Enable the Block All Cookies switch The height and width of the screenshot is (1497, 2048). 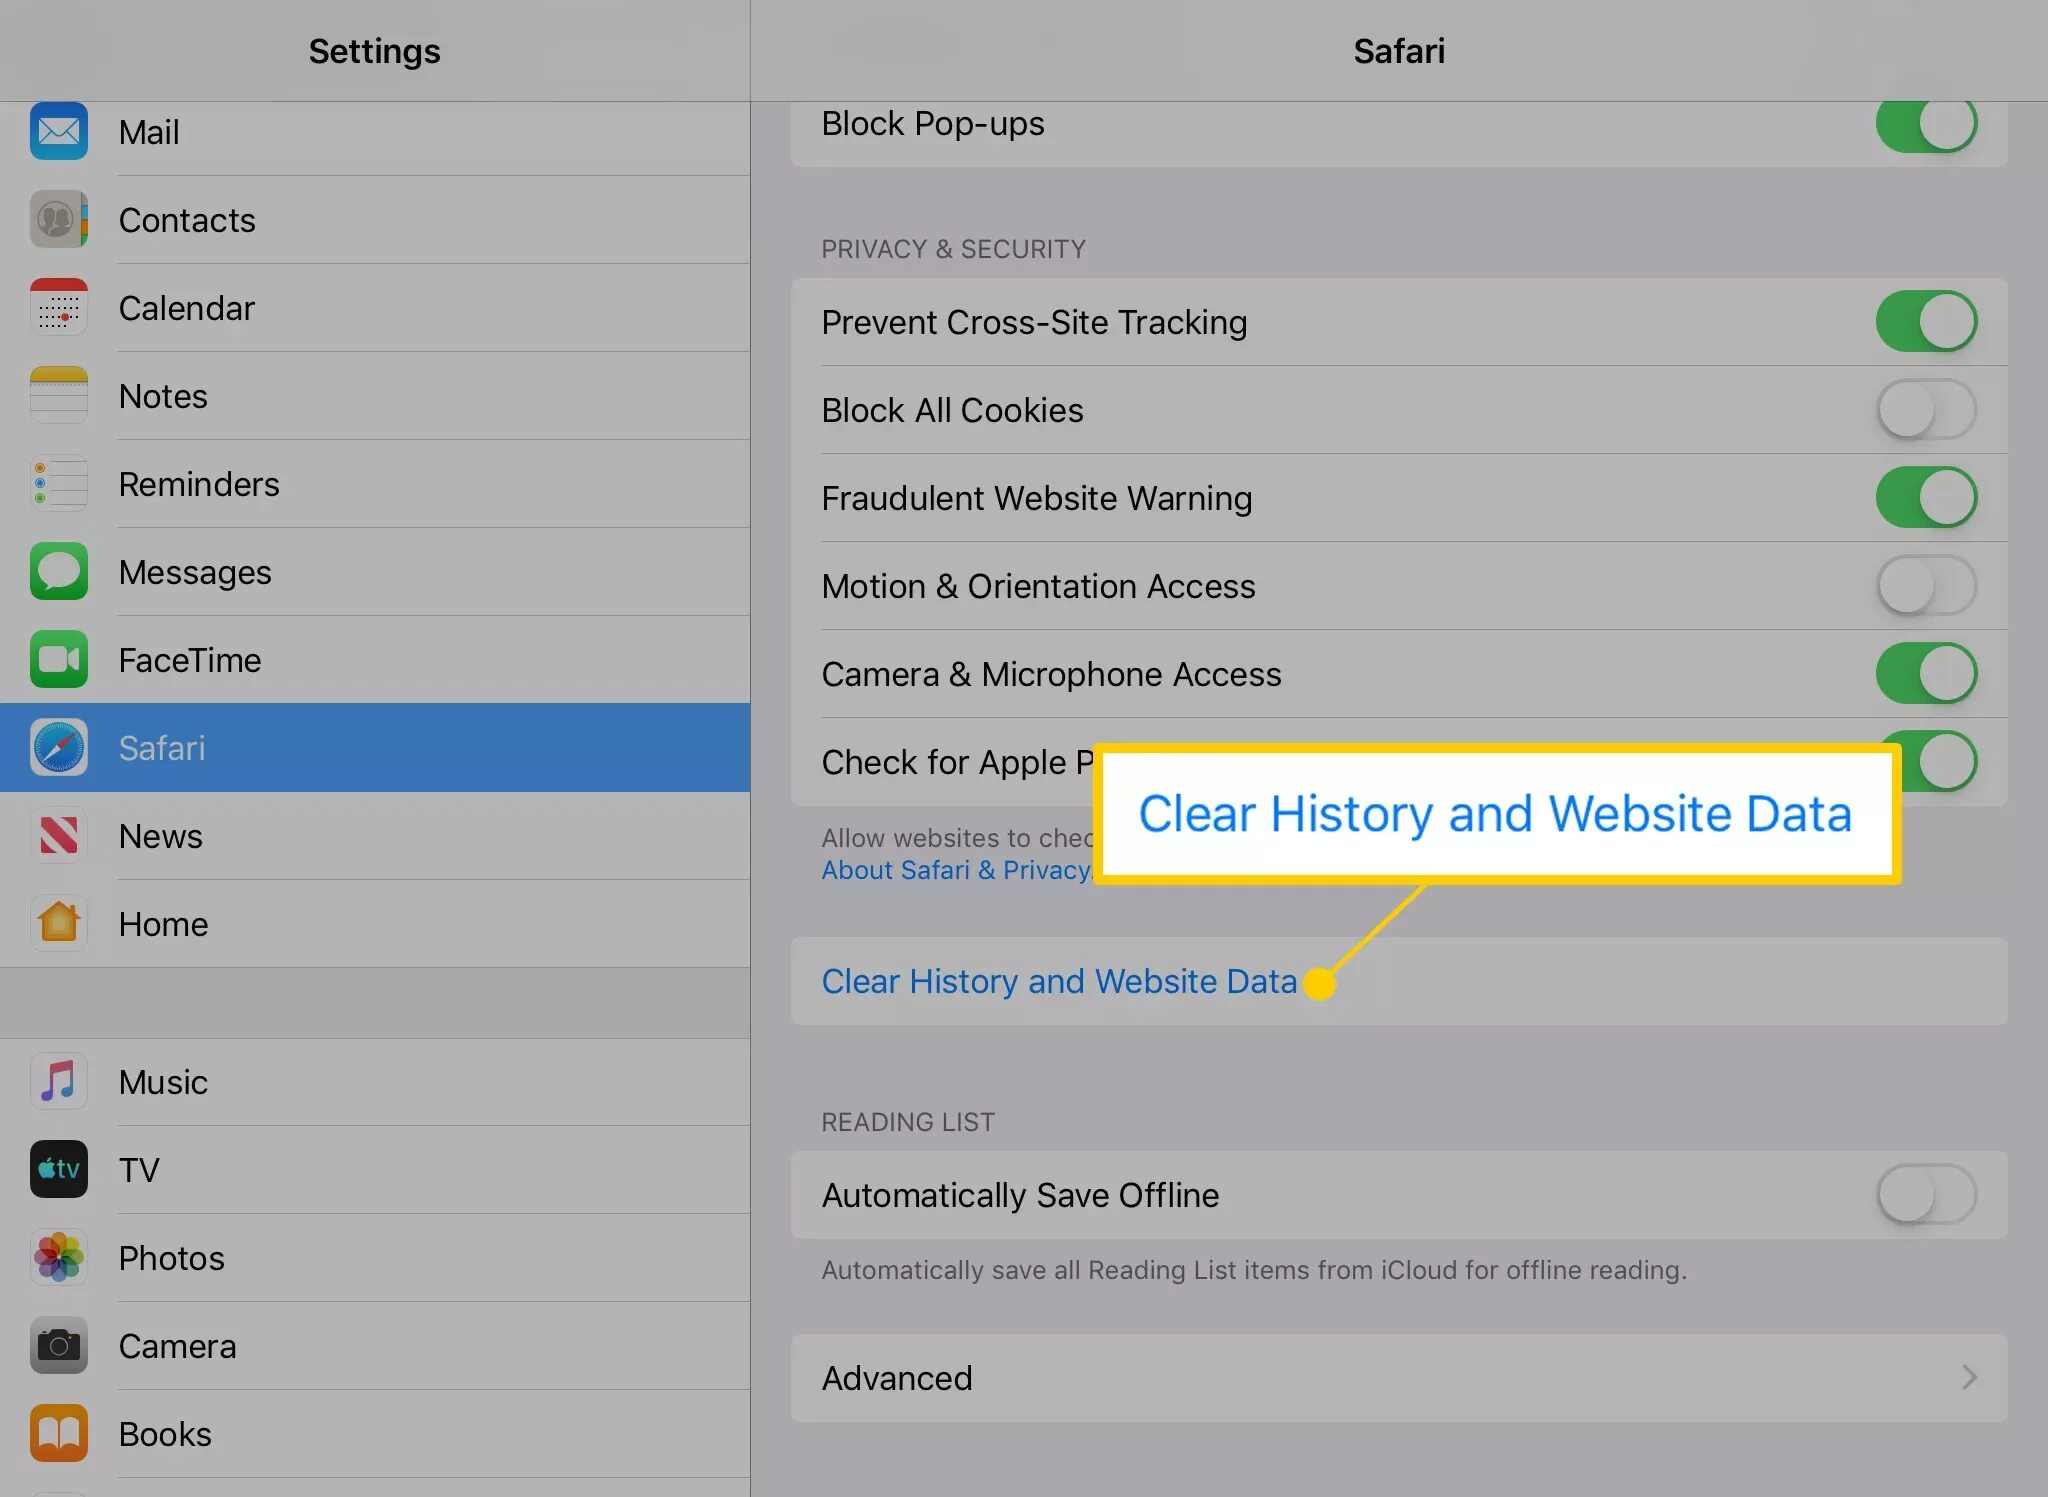click(x=1926, y=410)
